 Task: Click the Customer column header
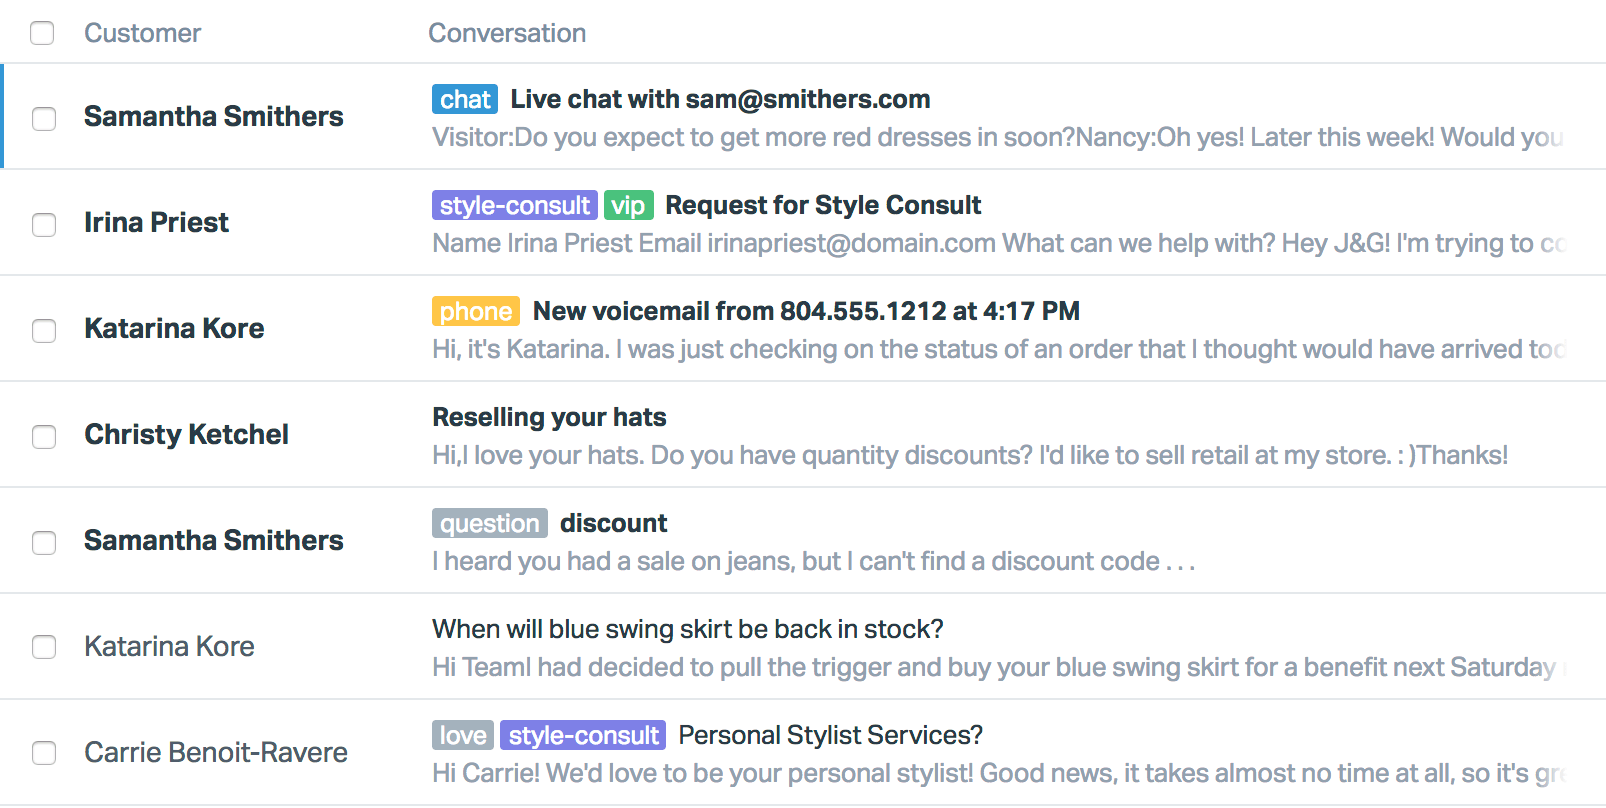[142, 33]
